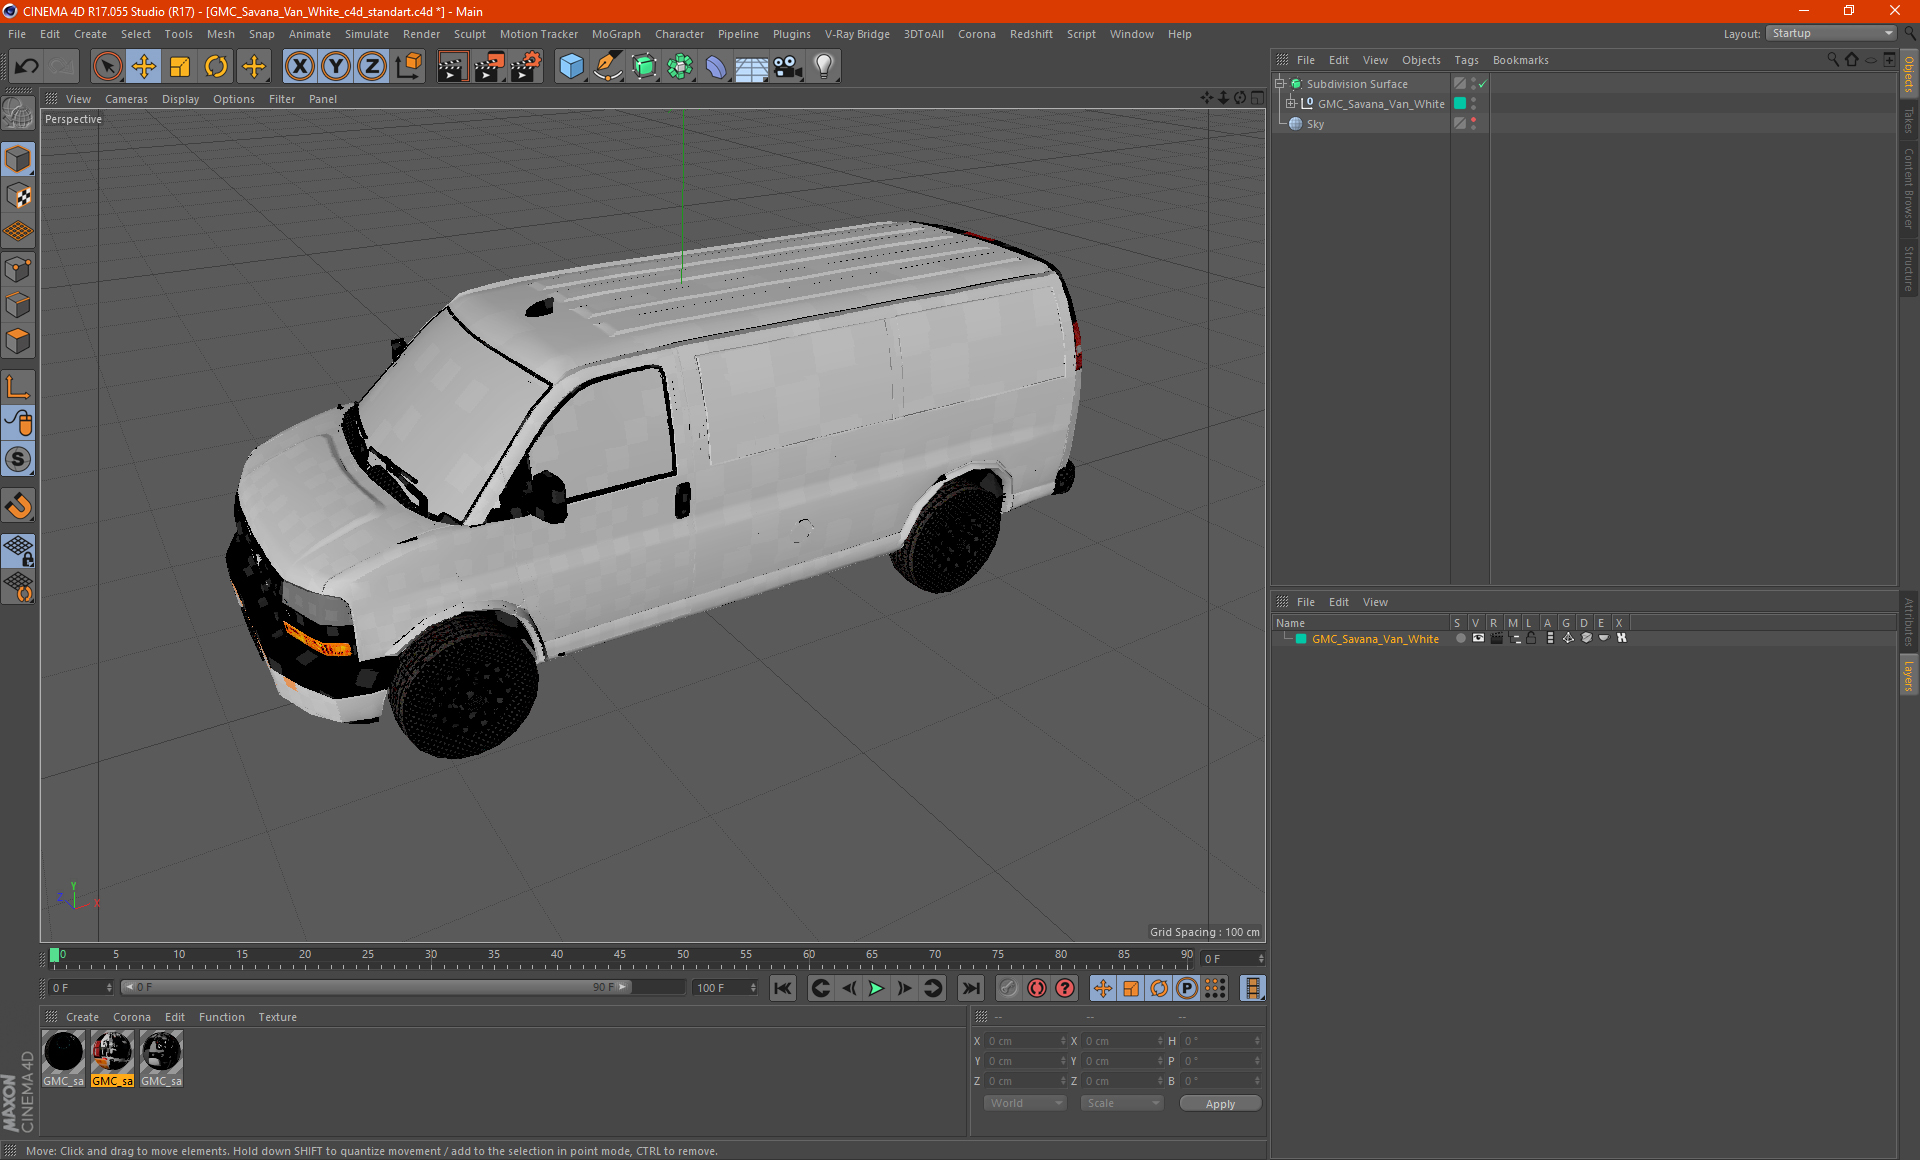Image resolution: width=1920 pixels, height=1160 pixels.
Task: Switch to Texture mode
Action: 18,196
